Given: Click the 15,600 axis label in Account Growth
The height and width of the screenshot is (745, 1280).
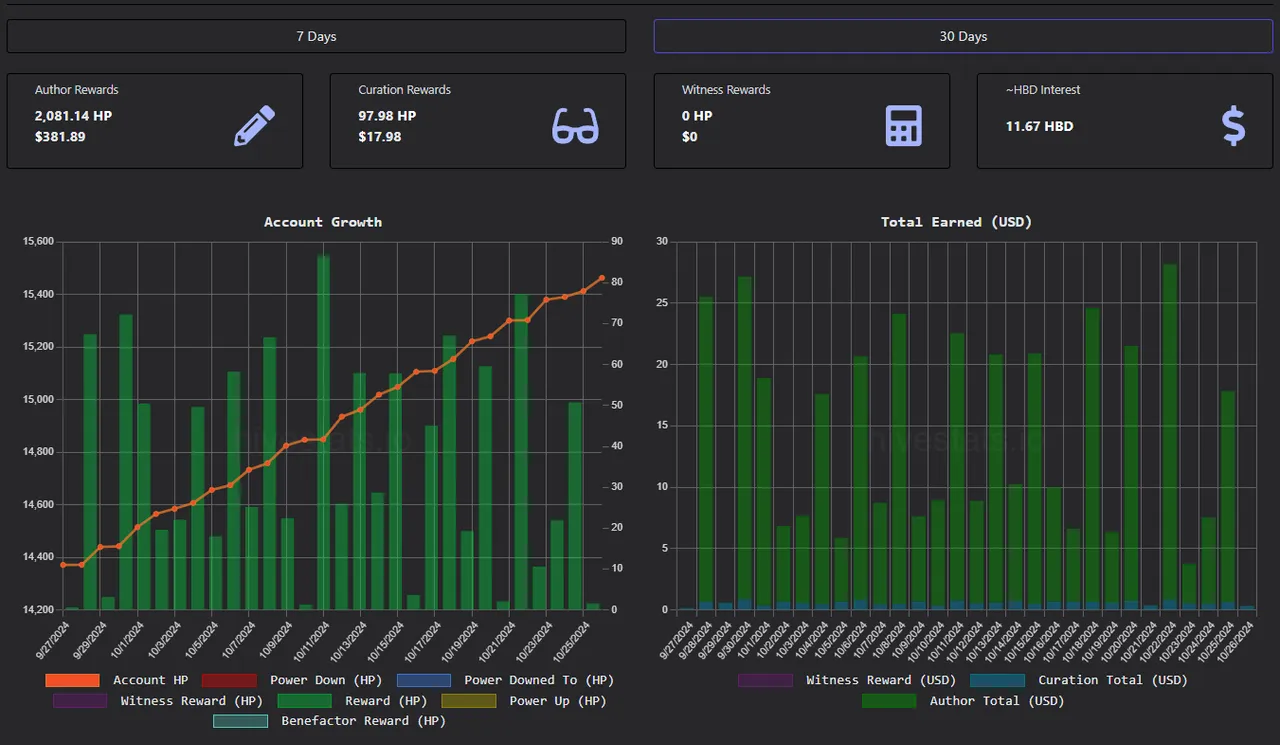Looking at the screenshot, I should 37,242.
